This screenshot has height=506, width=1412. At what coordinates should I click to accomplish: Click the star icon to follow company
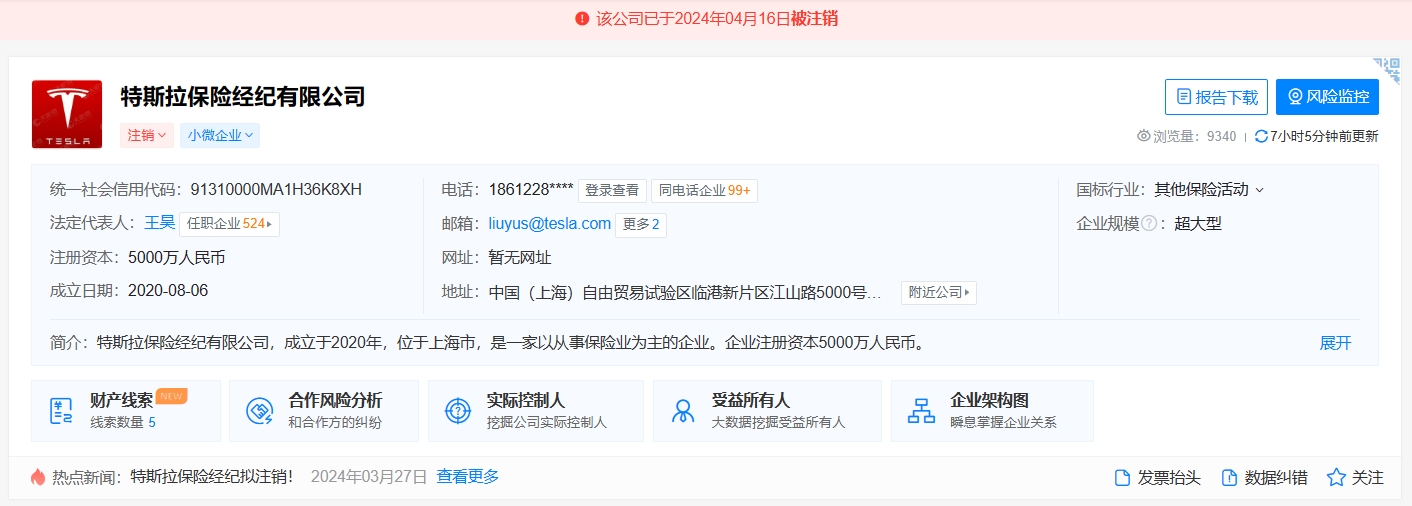click(1336, 478)
